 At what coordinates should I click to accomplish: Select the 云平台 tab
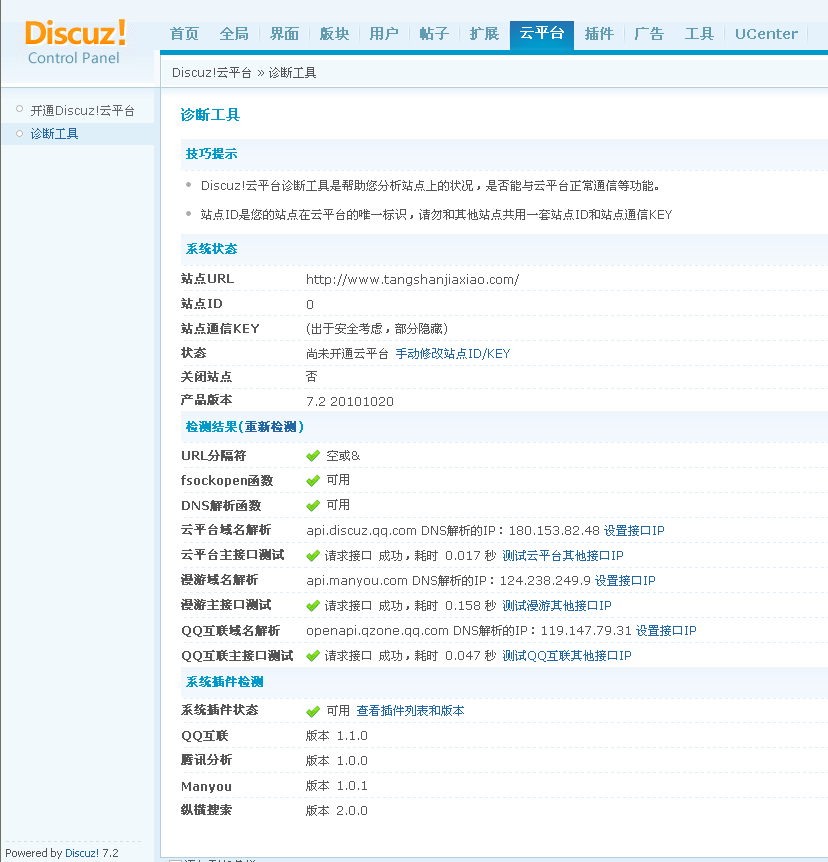click(x=542, y=34)
